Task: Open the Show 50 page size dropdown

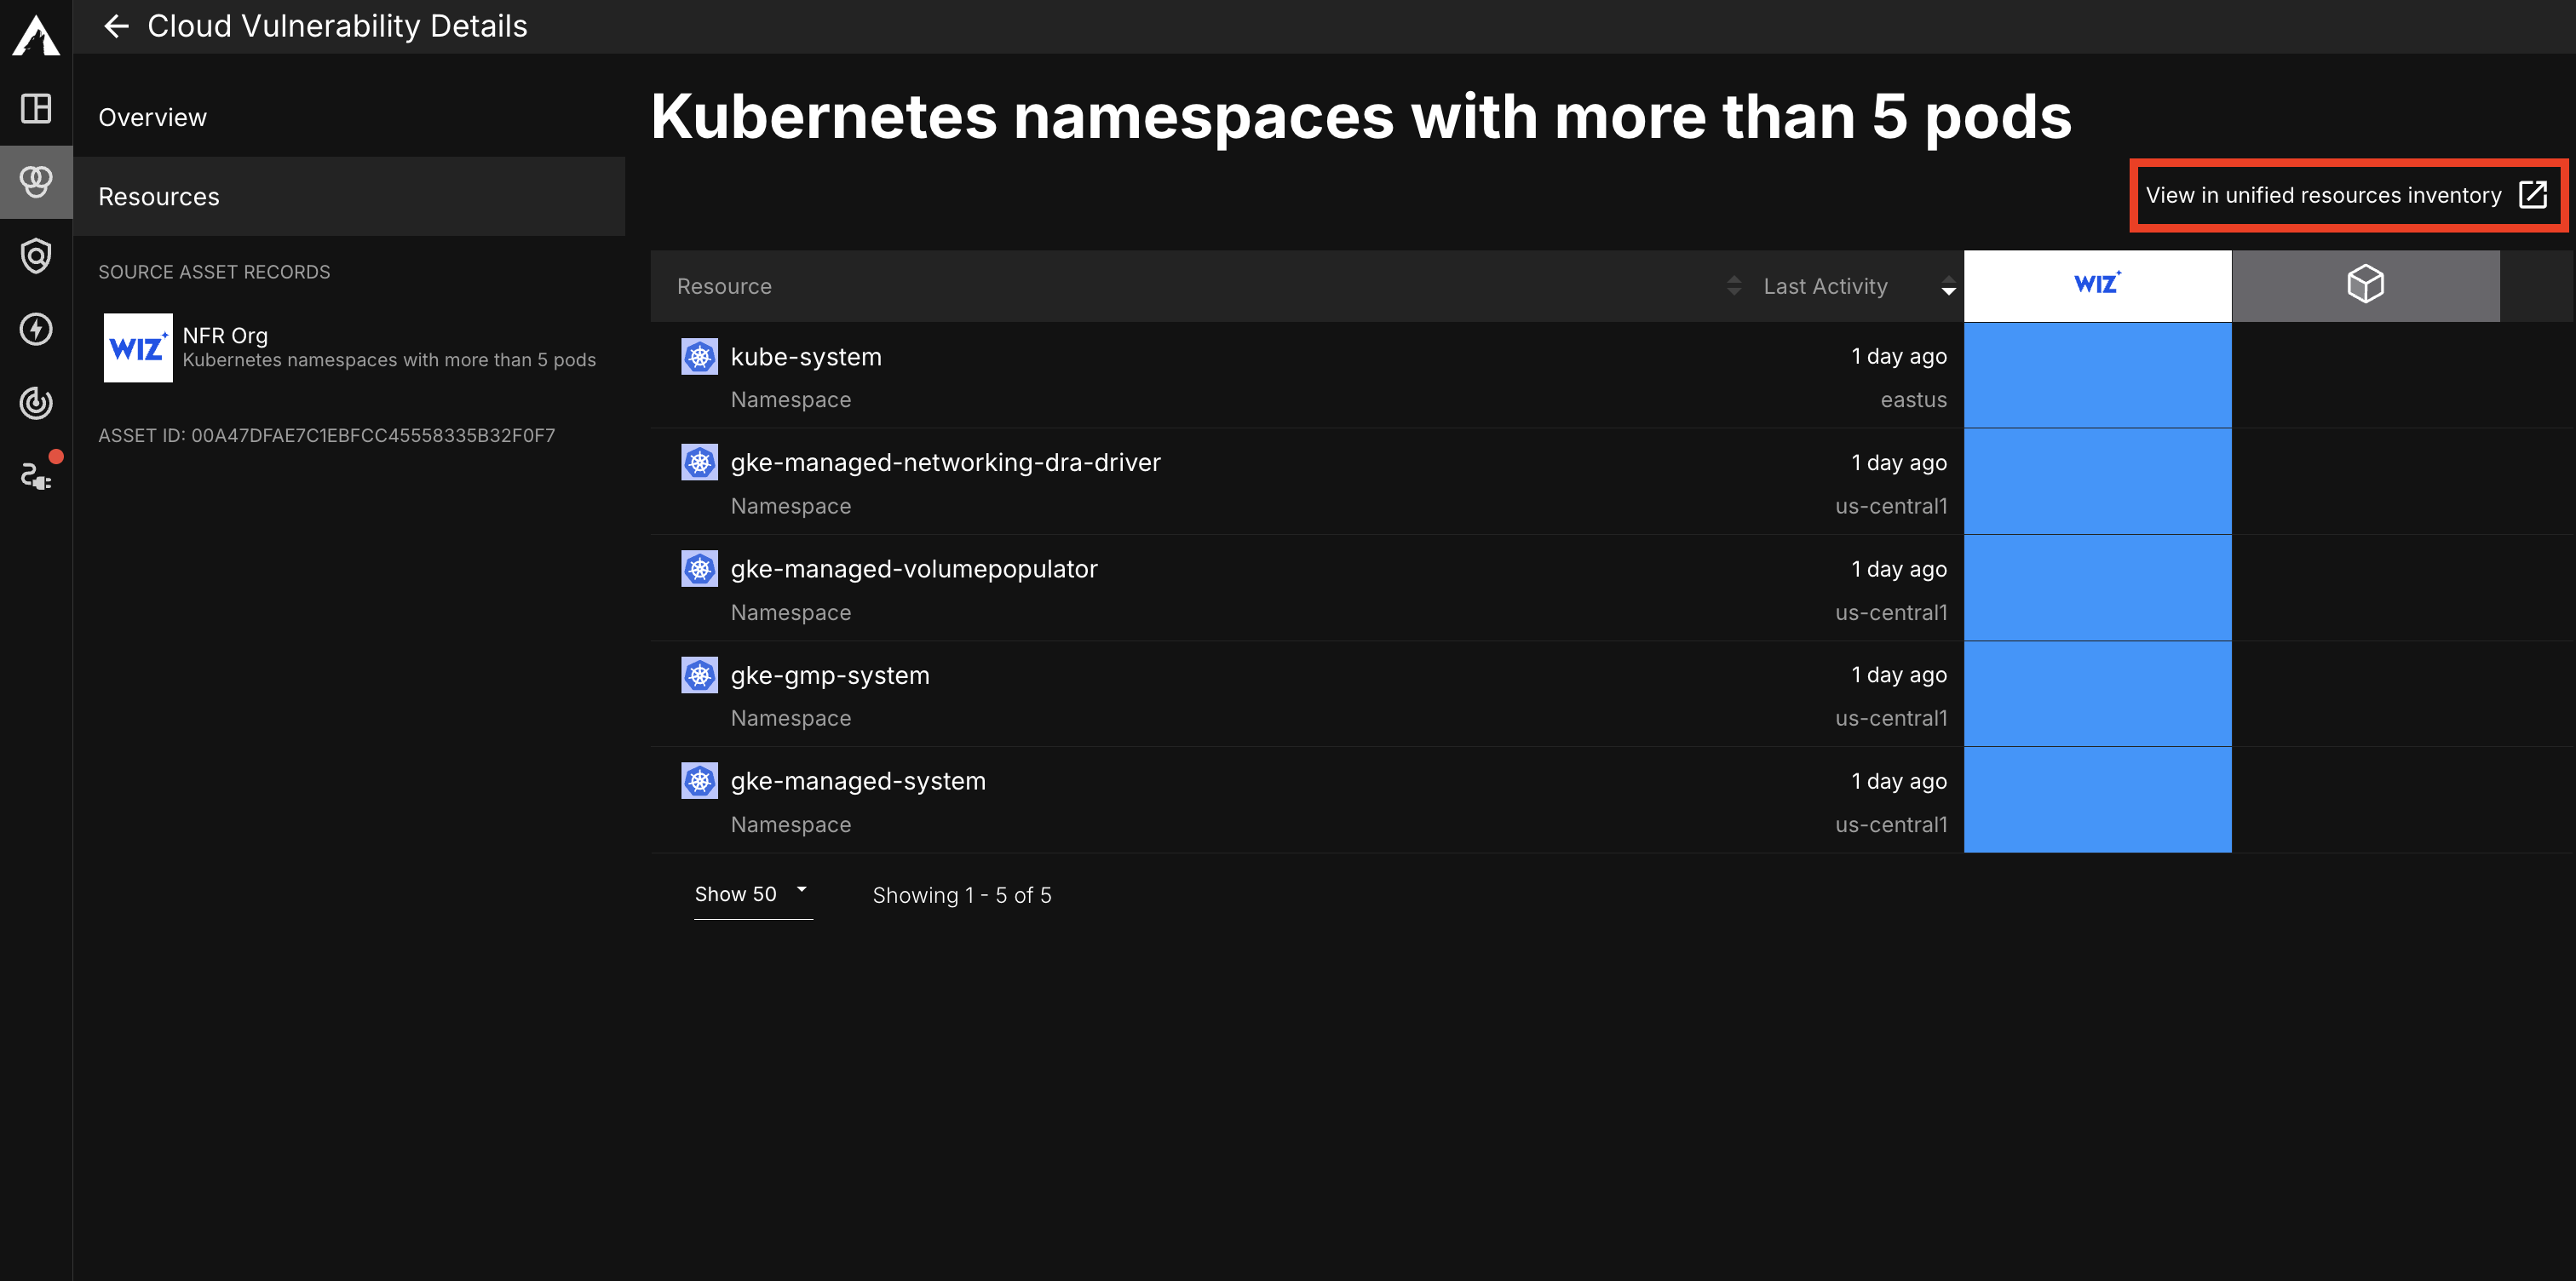Action: click(x=753, y=894)
